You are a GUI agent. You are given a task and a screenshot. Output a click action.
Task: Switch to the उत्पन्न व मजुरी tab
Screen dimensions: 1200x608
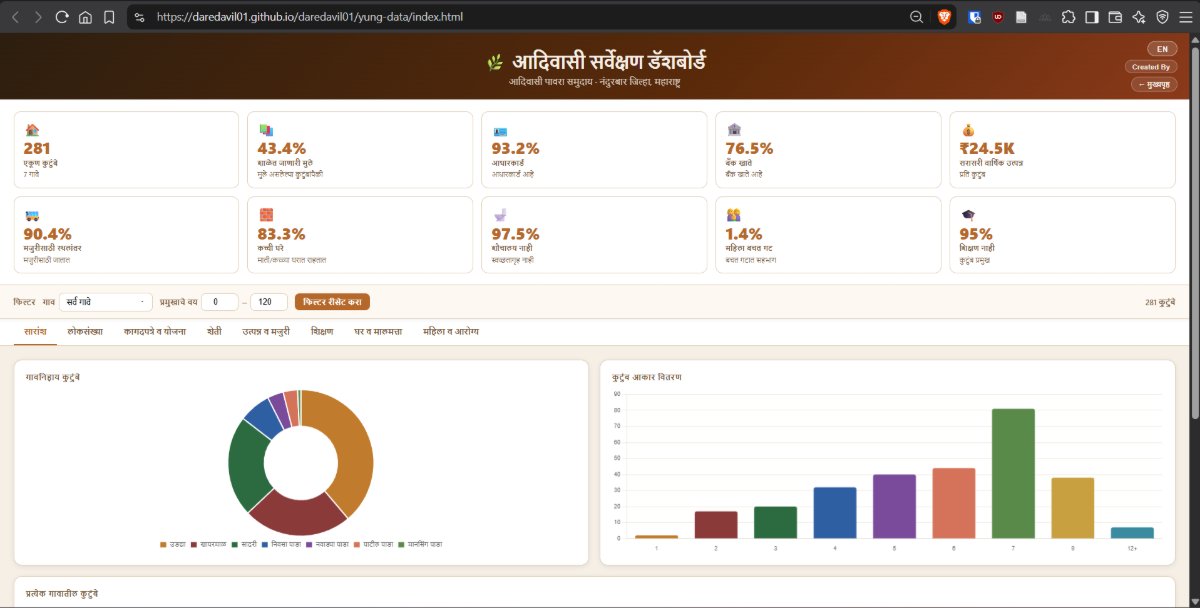(x=266, y=331)
